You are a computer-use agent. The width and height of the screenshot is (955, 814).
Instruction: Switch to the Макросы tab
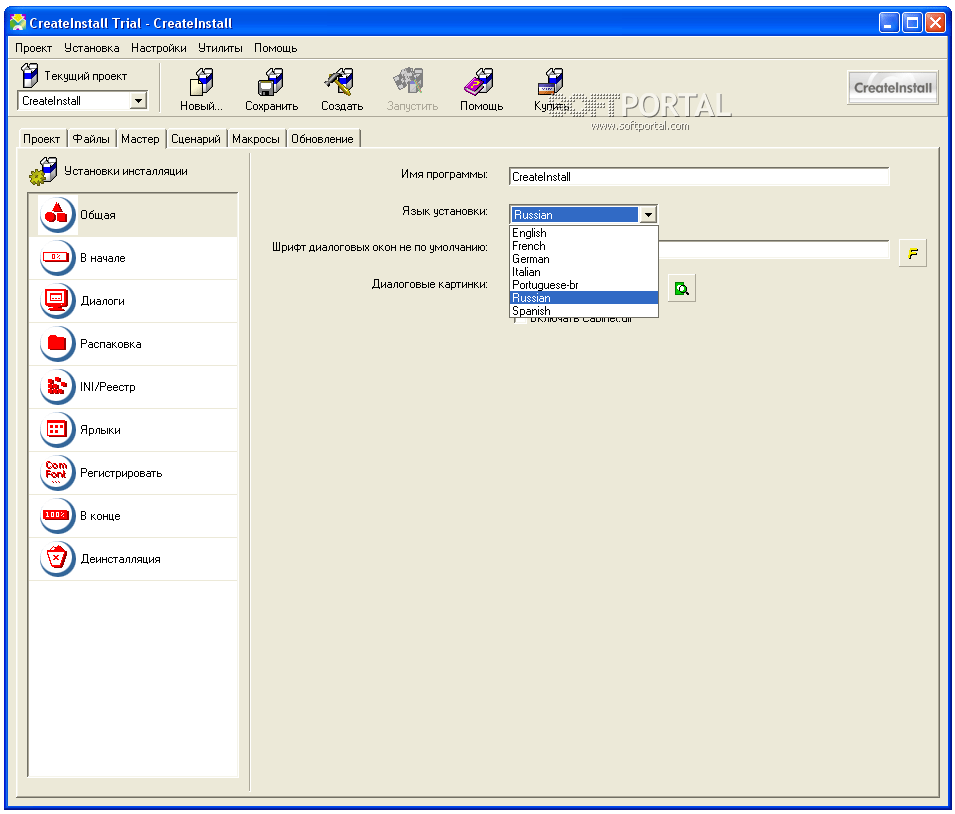click(256, 139)
